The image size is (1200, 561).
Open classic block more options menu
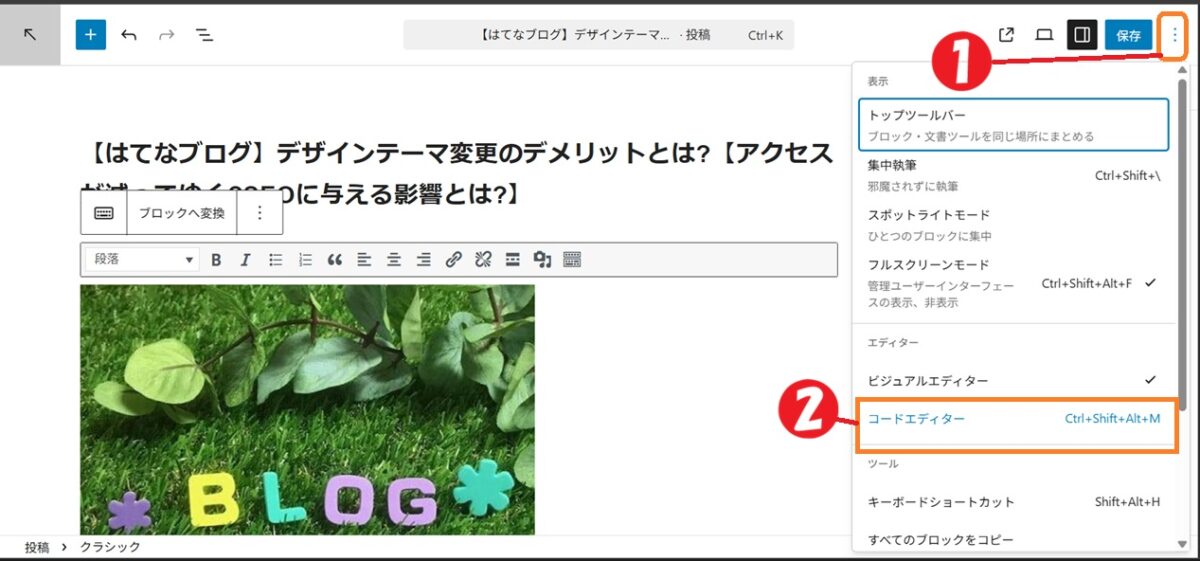259,213
